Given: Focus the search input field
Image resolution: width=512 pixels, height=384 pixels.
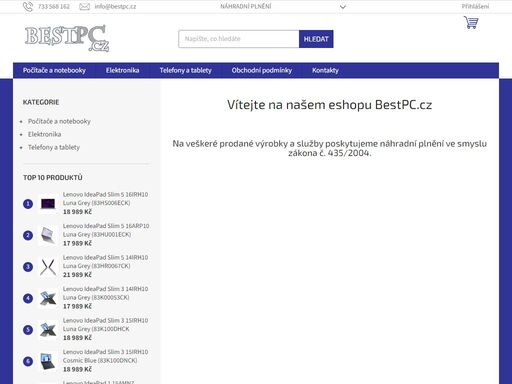Looking at the screenshot, I should click(239, 39).
